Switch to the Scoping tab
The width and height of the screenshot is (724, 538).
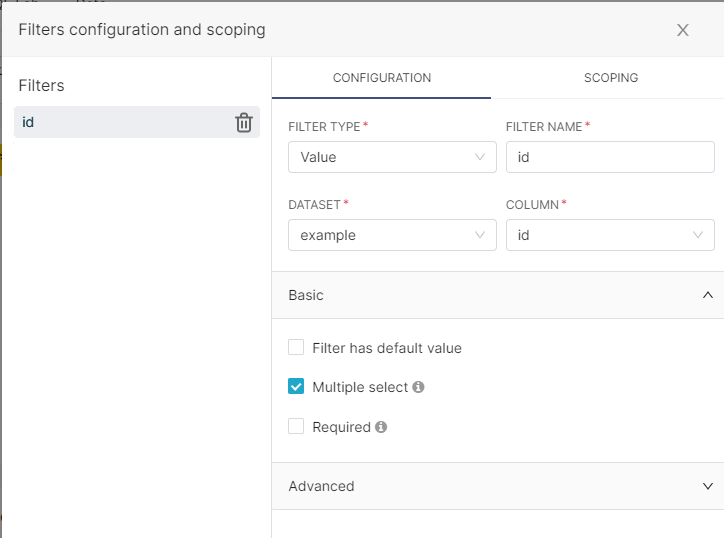tap(610, 78)
